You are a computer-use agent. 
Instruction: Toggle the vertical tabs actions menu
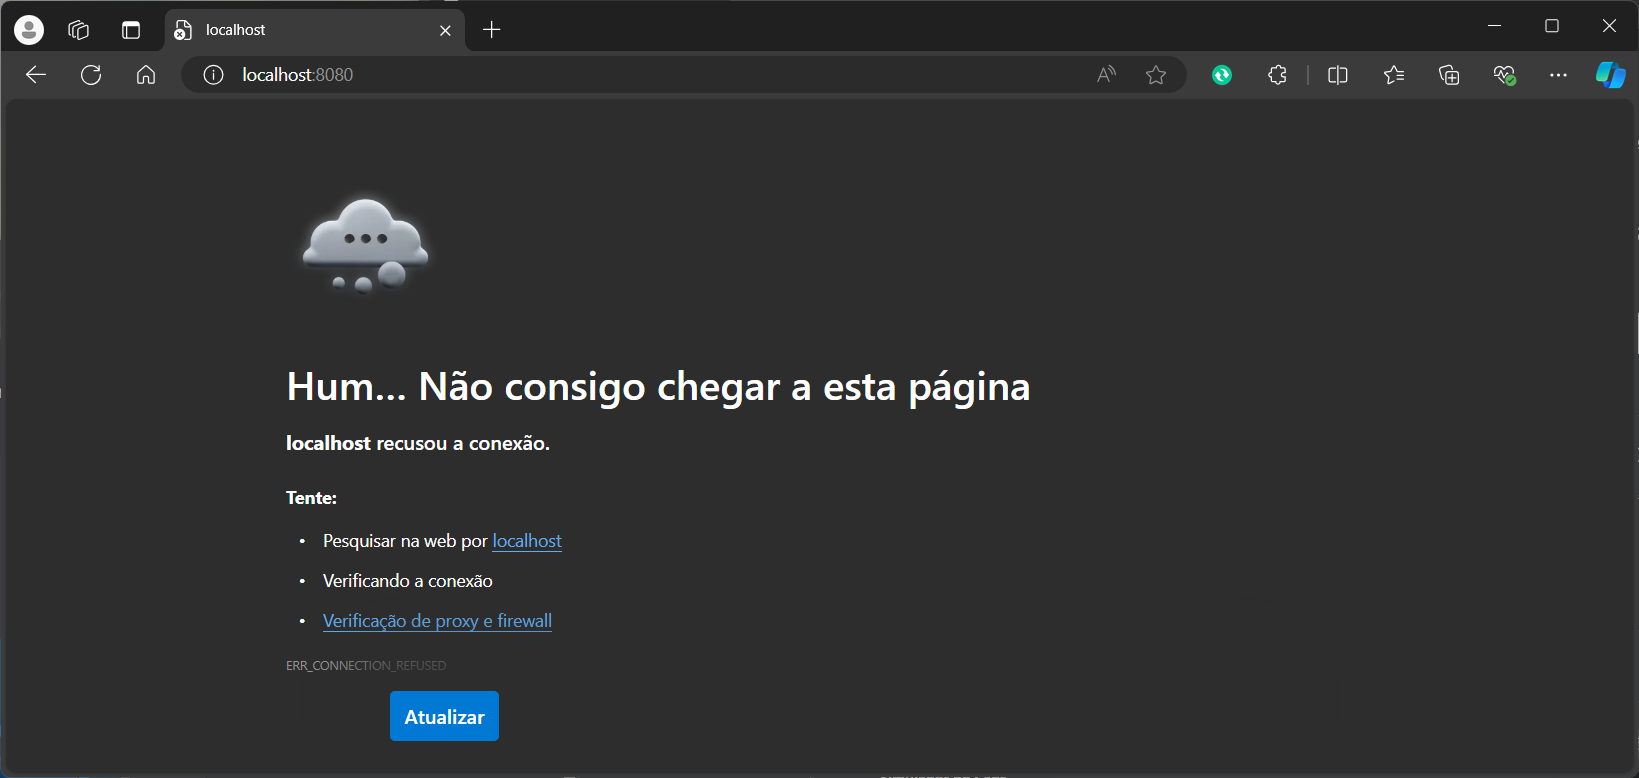click(131, 30)
